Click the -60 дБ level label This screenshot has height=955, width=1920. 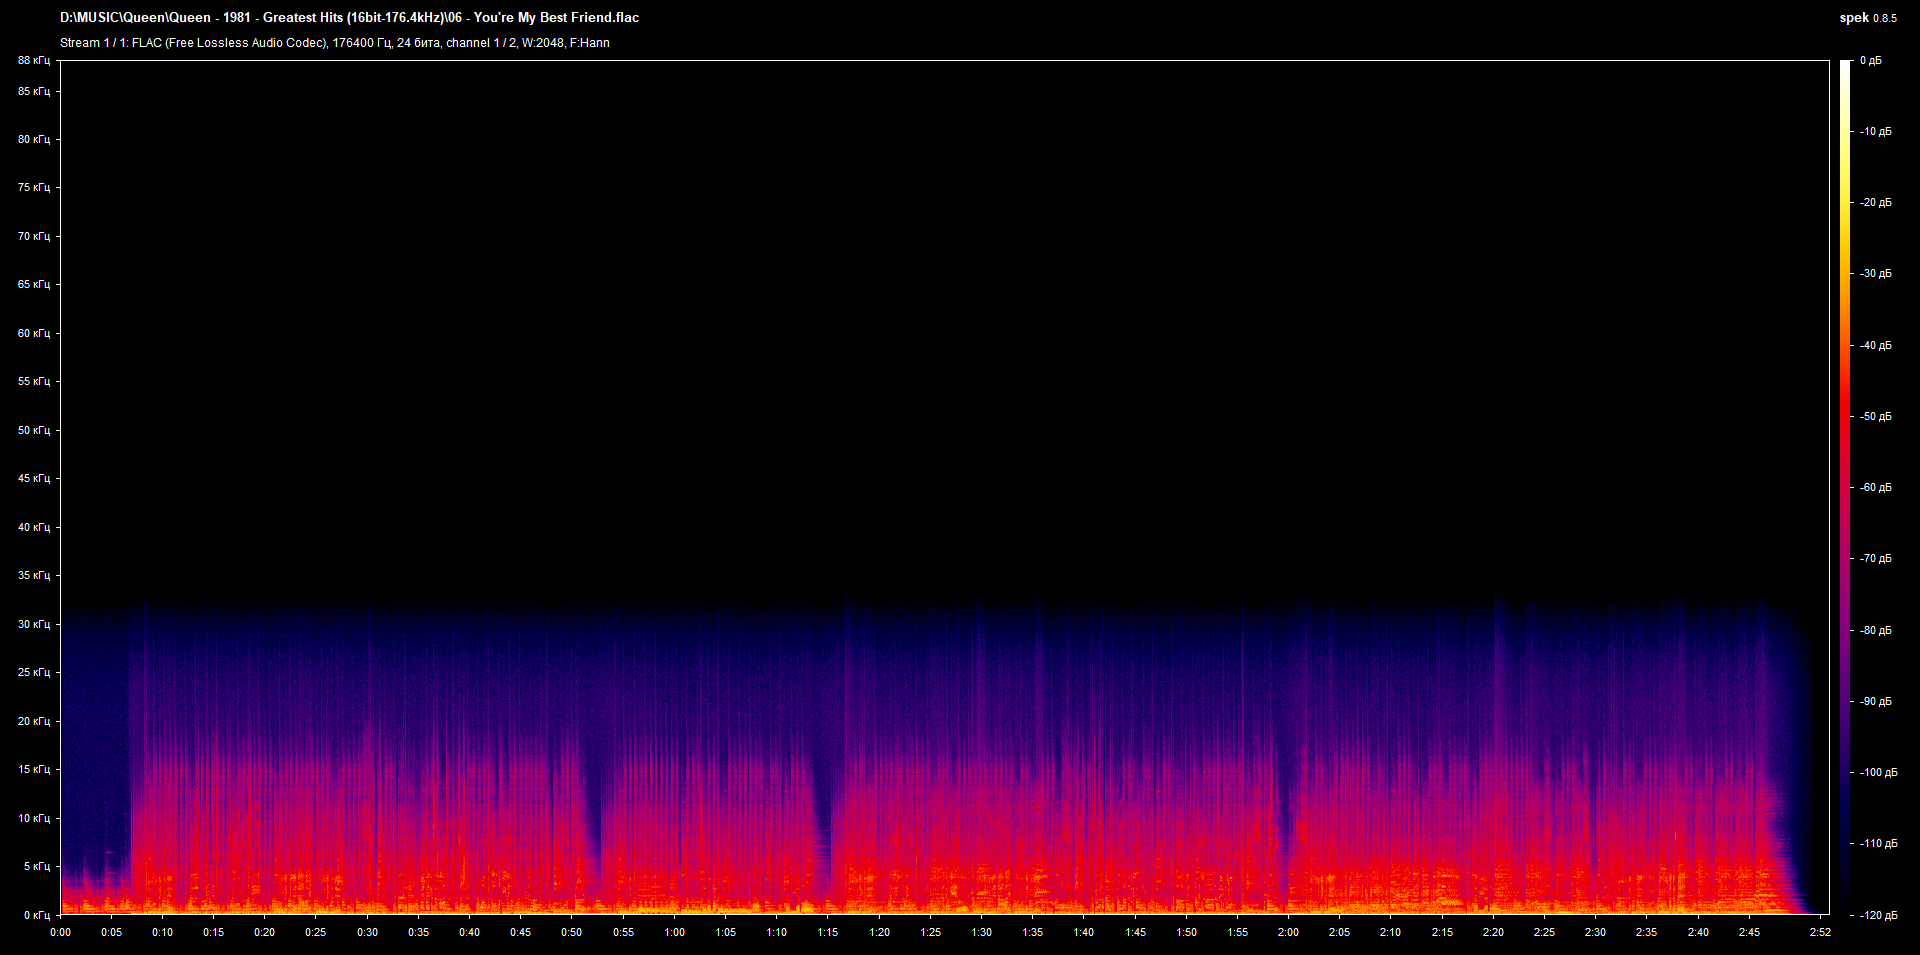point(1876,487)
